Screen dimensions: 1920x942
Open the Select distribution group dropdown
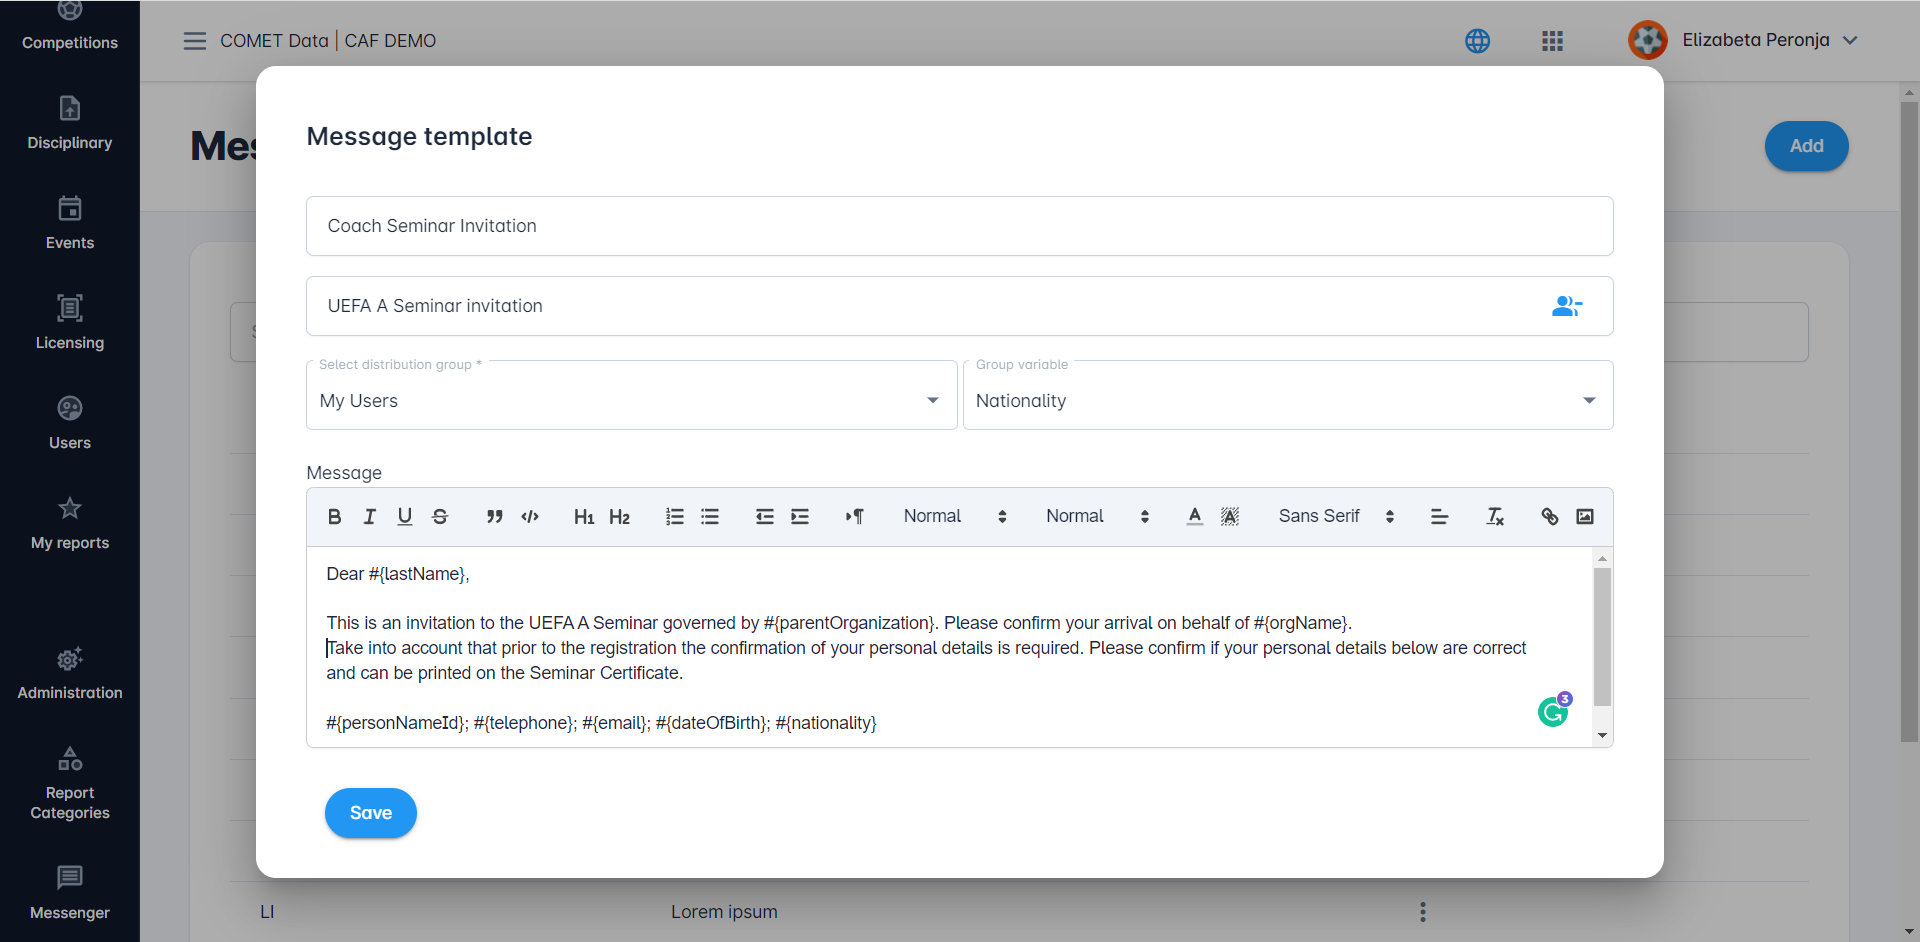(631, 400)
